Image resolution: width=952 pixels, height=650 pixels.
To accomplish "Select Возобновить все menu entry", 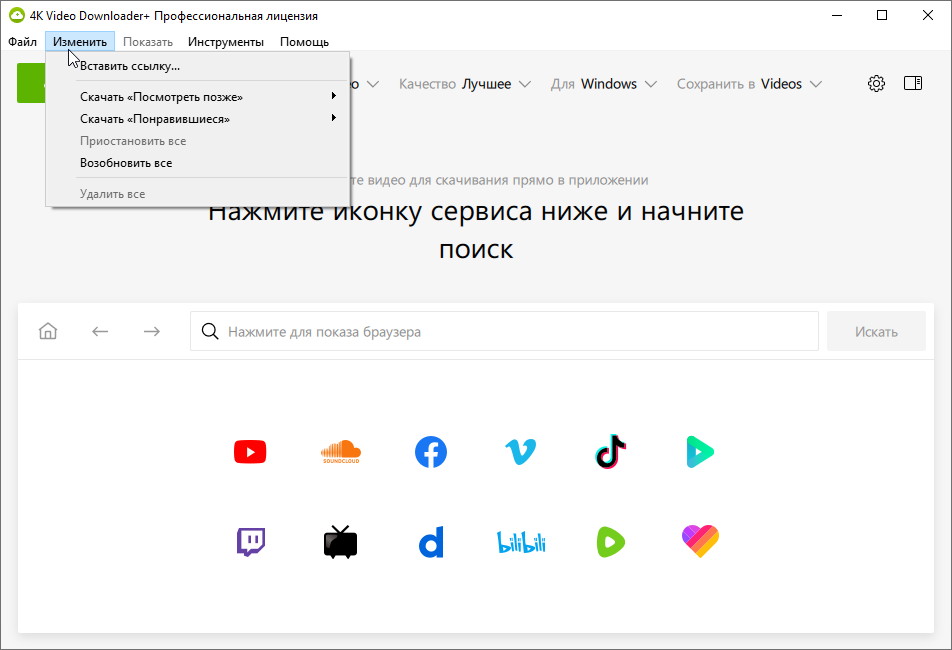I will point(198,163).
